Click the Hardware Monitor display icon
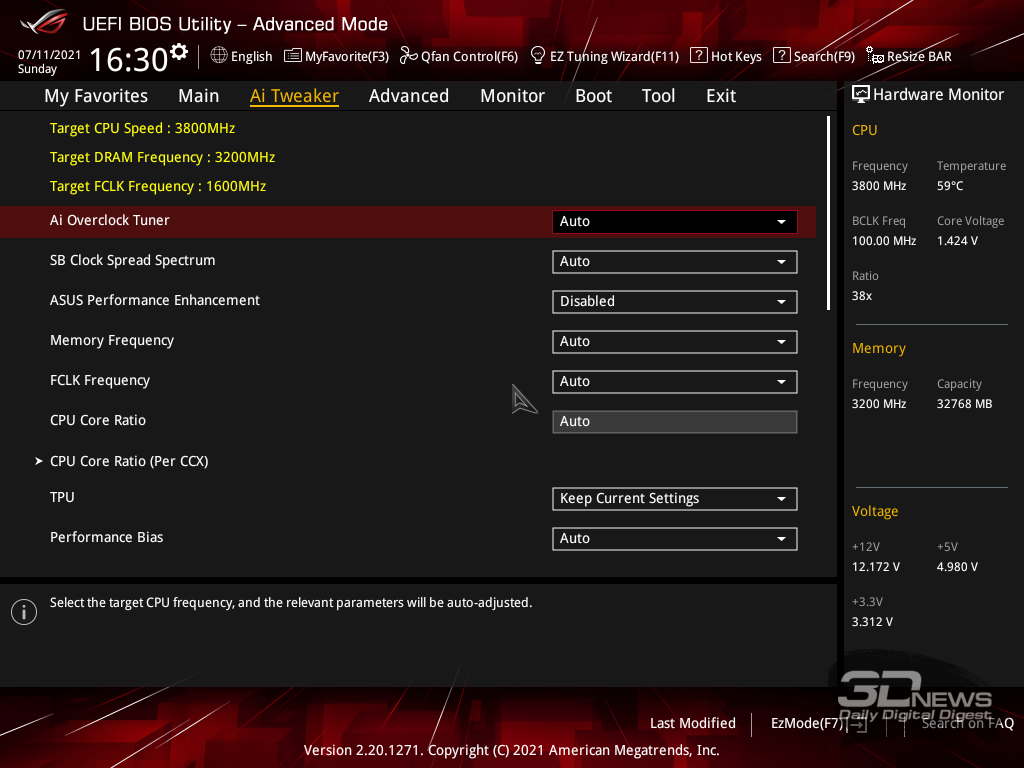Image resolution: width=1024 pixels, height=768 pixels. (861, 95)
